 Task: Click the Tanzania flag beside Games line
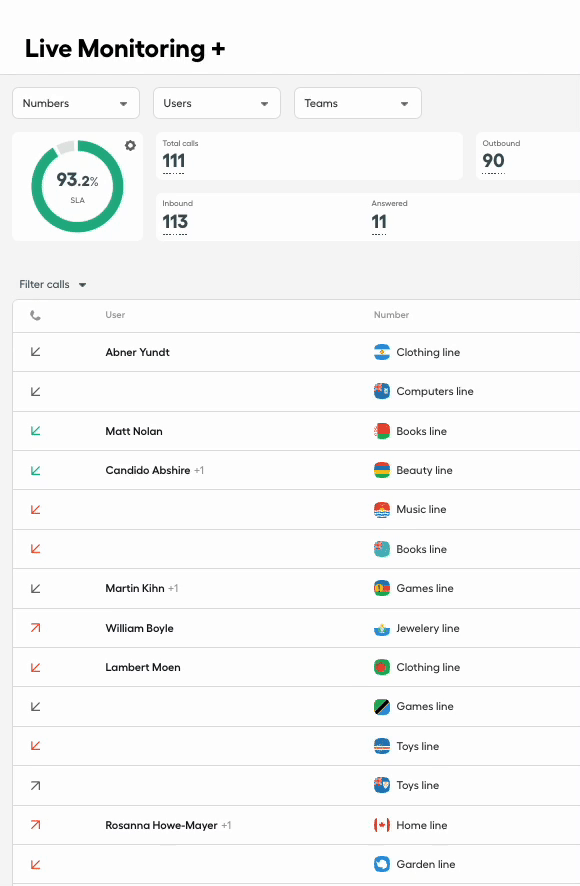coord(382,706)
